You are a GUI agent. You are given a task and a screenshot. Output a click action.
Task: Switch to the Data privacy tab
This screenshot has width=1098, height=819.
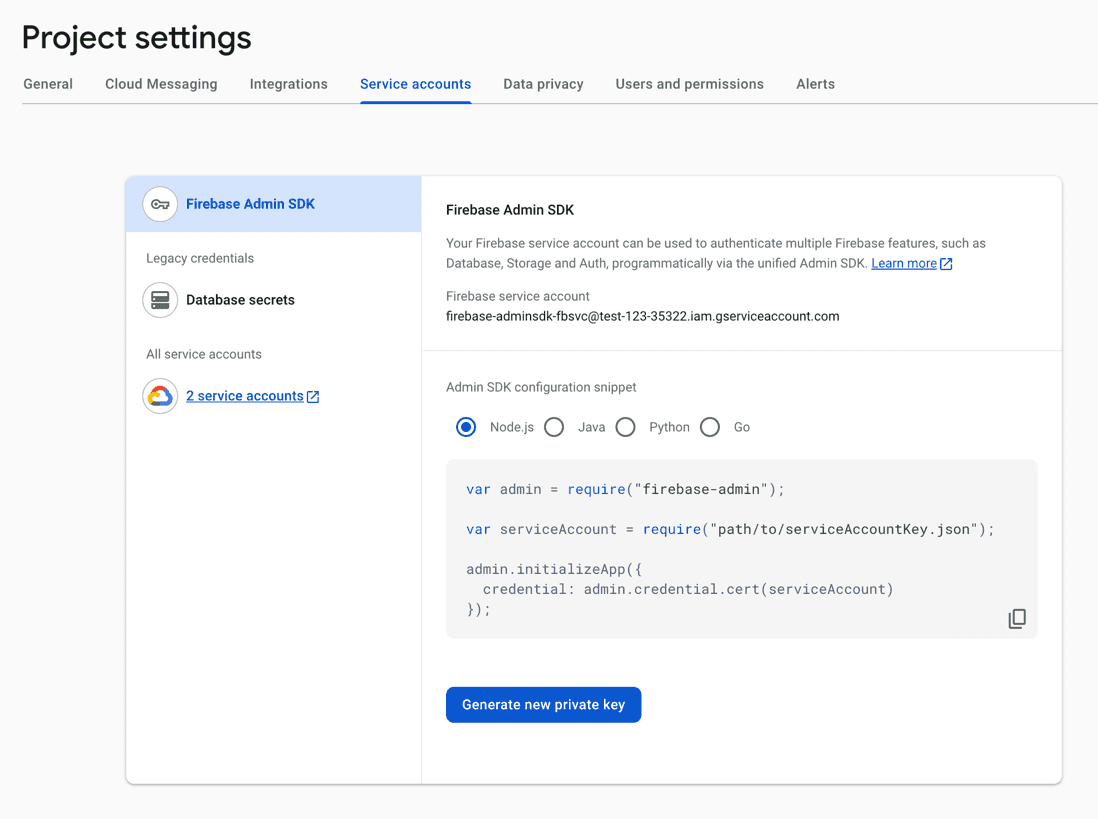(543, 84)
